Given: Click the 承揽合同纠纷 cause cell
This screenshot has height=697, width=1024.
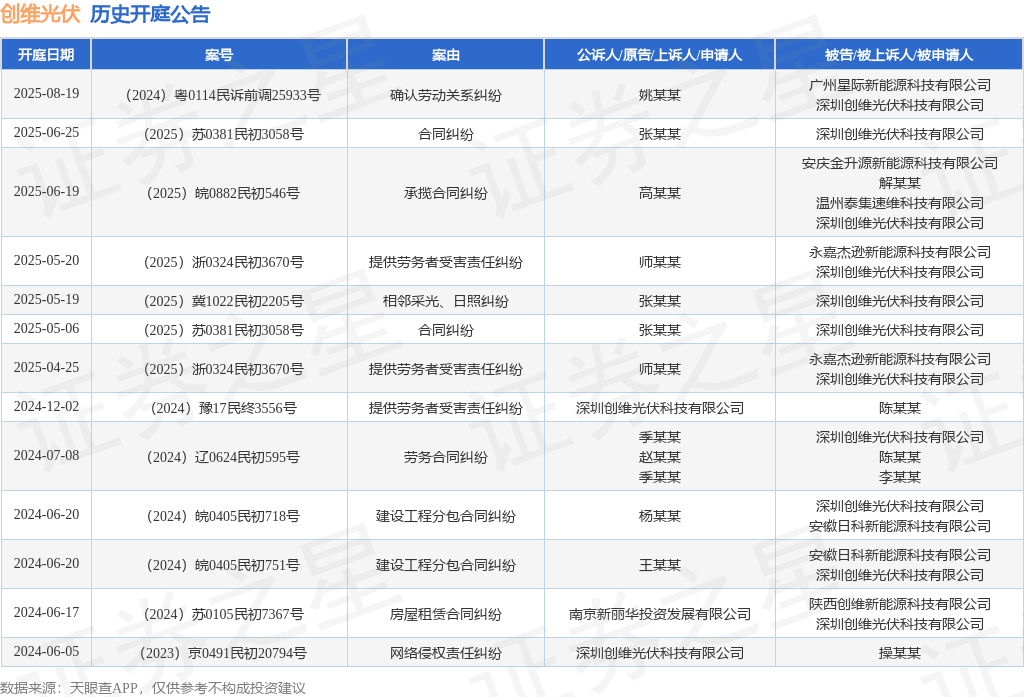Looking at the screenshot, I should coord(445,193).
